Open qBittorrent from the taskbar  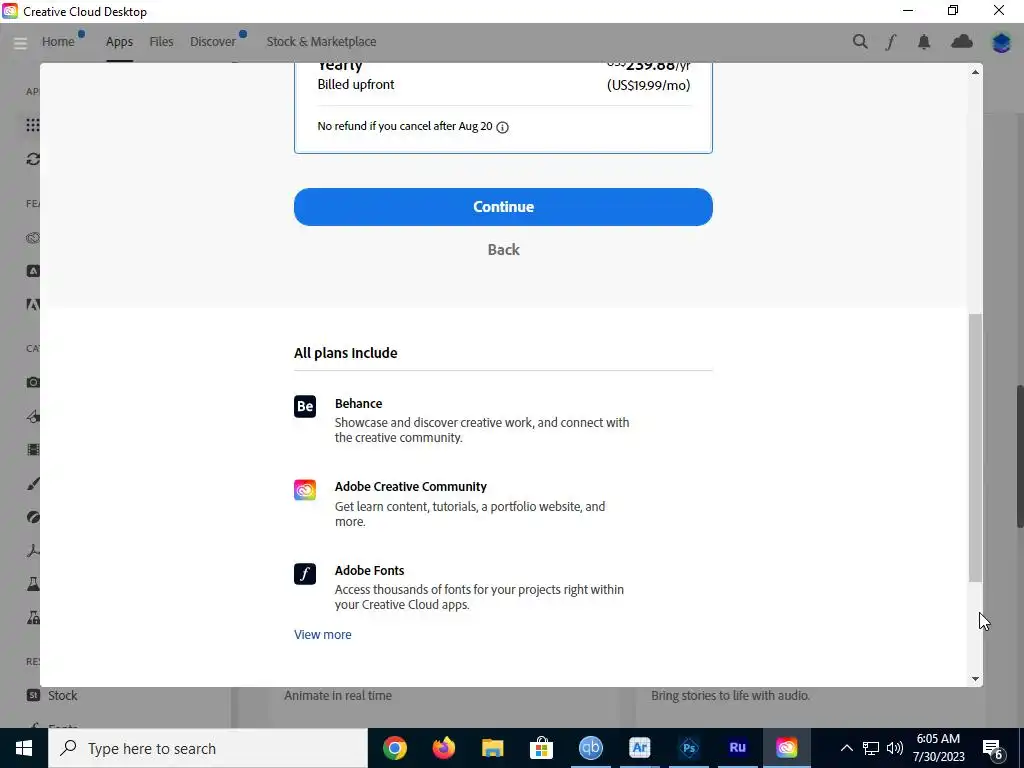590,748
